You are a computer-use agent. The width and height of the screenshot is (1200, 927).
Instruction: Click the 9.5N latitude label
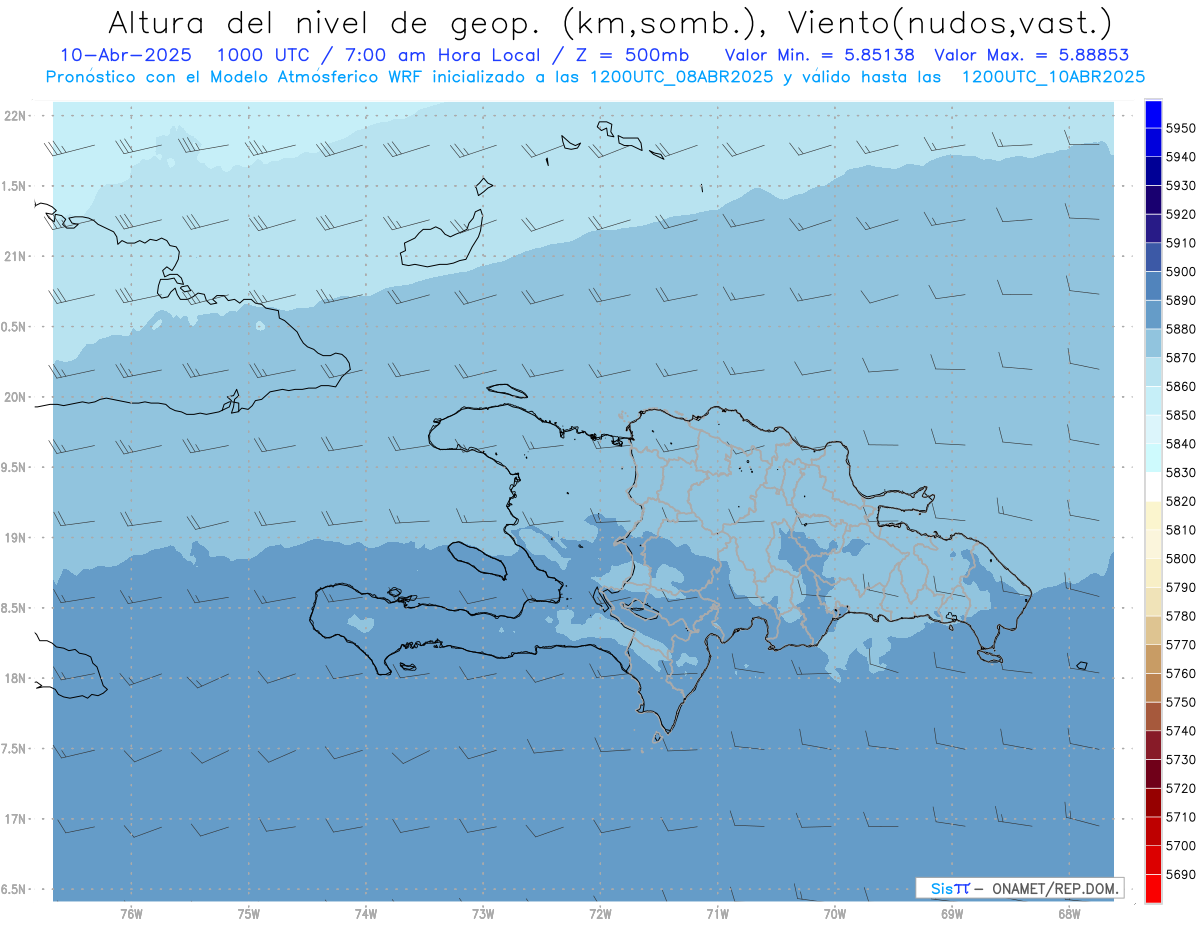pyautogui.click(x=13, y=467)
